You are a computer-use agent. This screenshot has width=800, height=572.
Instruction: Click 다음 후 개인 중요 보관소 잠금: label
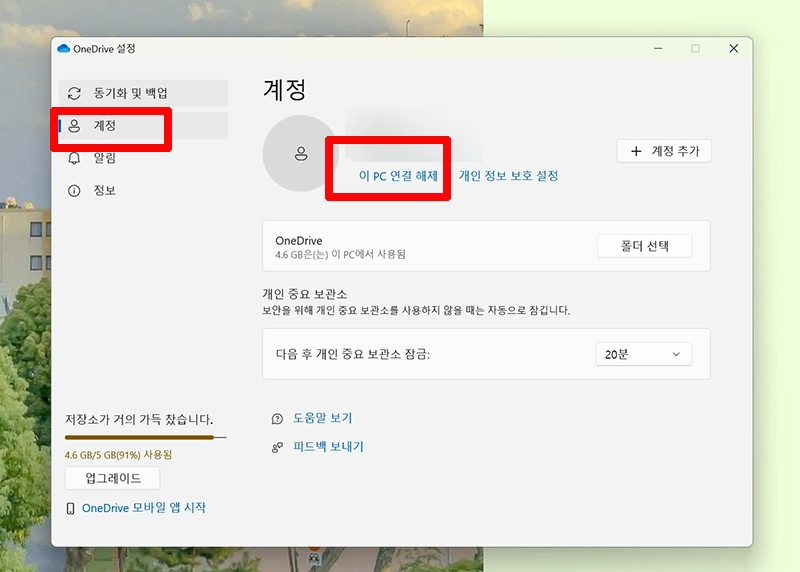pos(353,354)
